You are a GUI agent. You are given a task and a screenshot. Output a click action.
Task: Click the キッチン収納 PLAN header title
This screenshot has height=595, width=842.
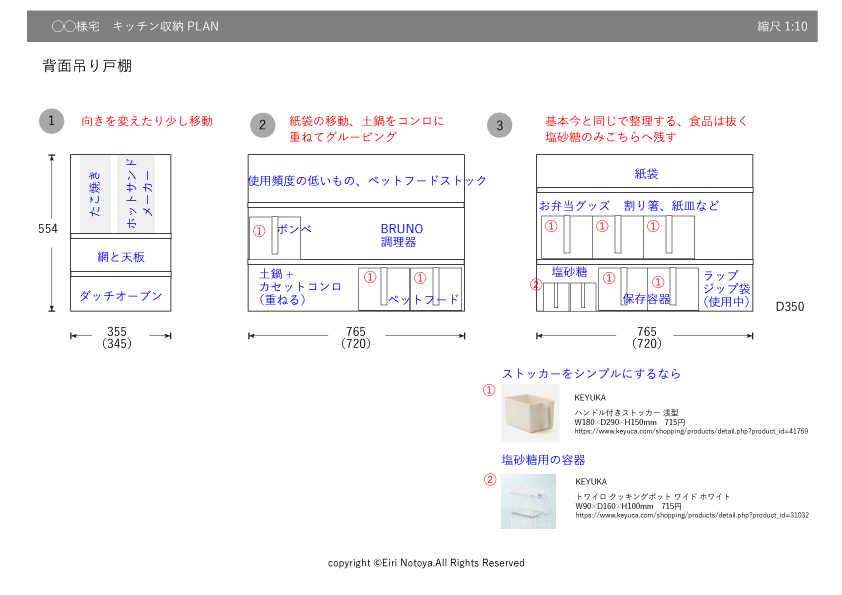(165, 26)
